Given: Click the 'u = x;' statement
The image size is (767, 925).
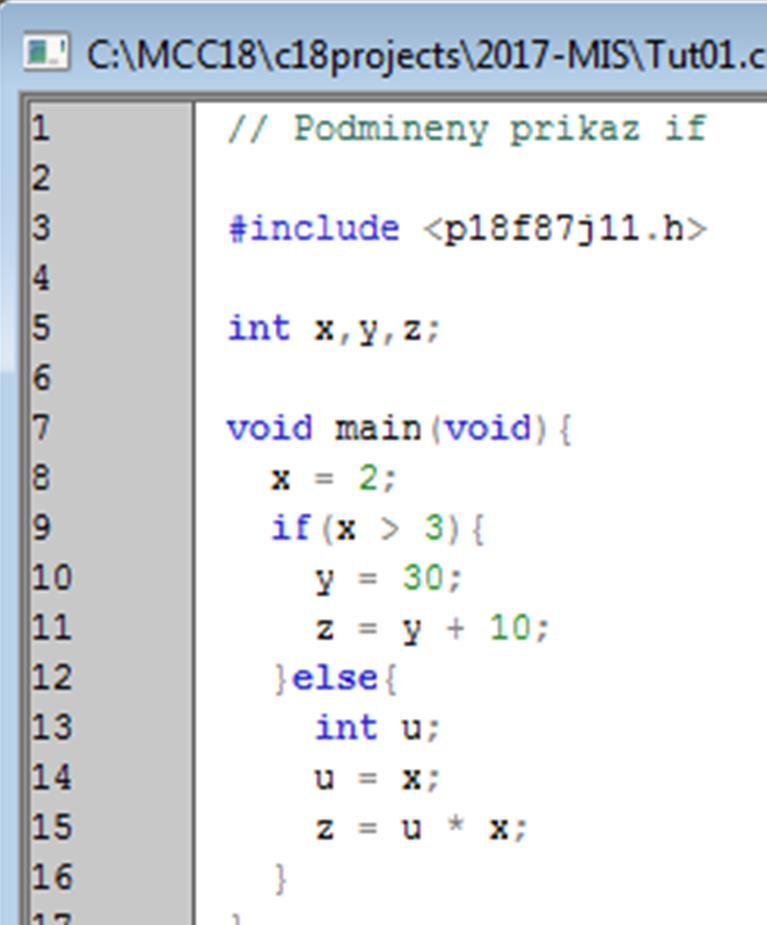Looking at the screenshot, I should [378, 778].
